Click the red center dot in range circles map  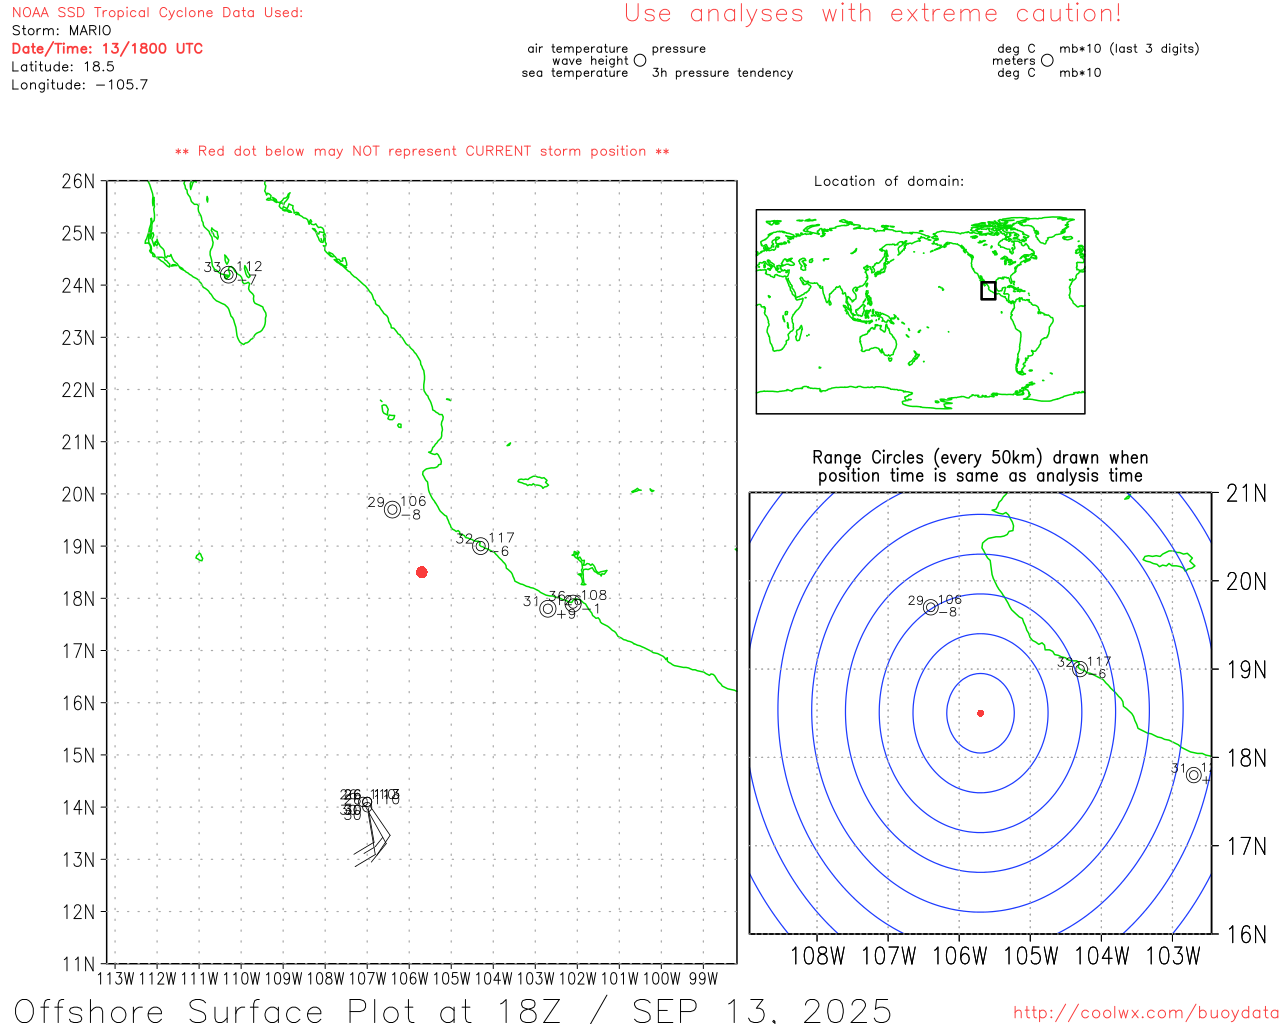click(981, 713)
